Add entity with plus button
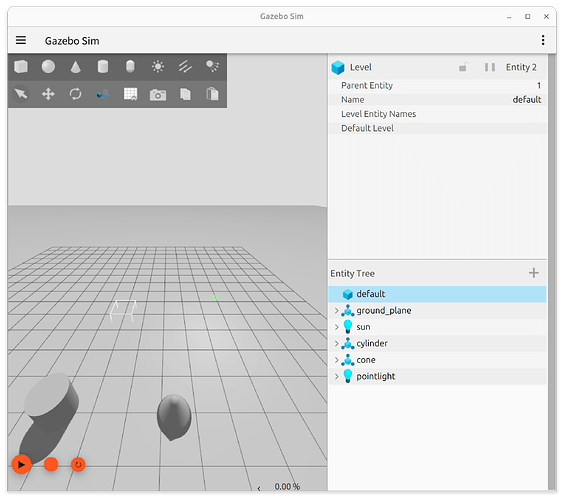Screen dimensions: 564x500 (534, 273)
